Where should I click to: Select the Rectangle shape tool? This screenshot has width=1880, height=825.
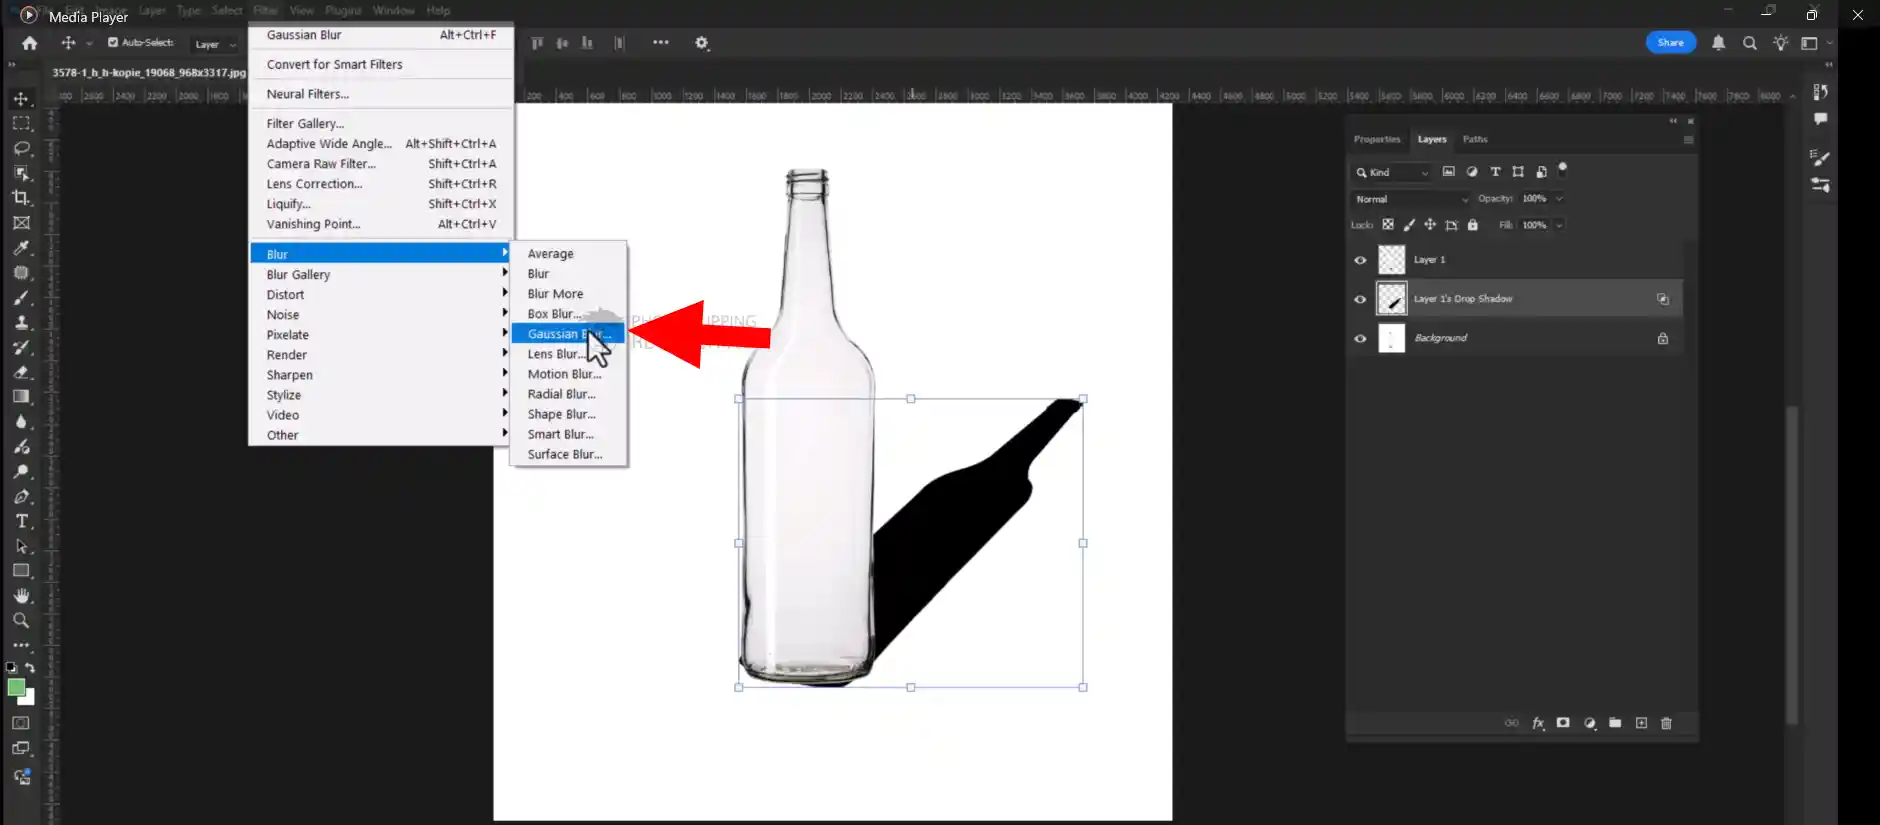21,571
